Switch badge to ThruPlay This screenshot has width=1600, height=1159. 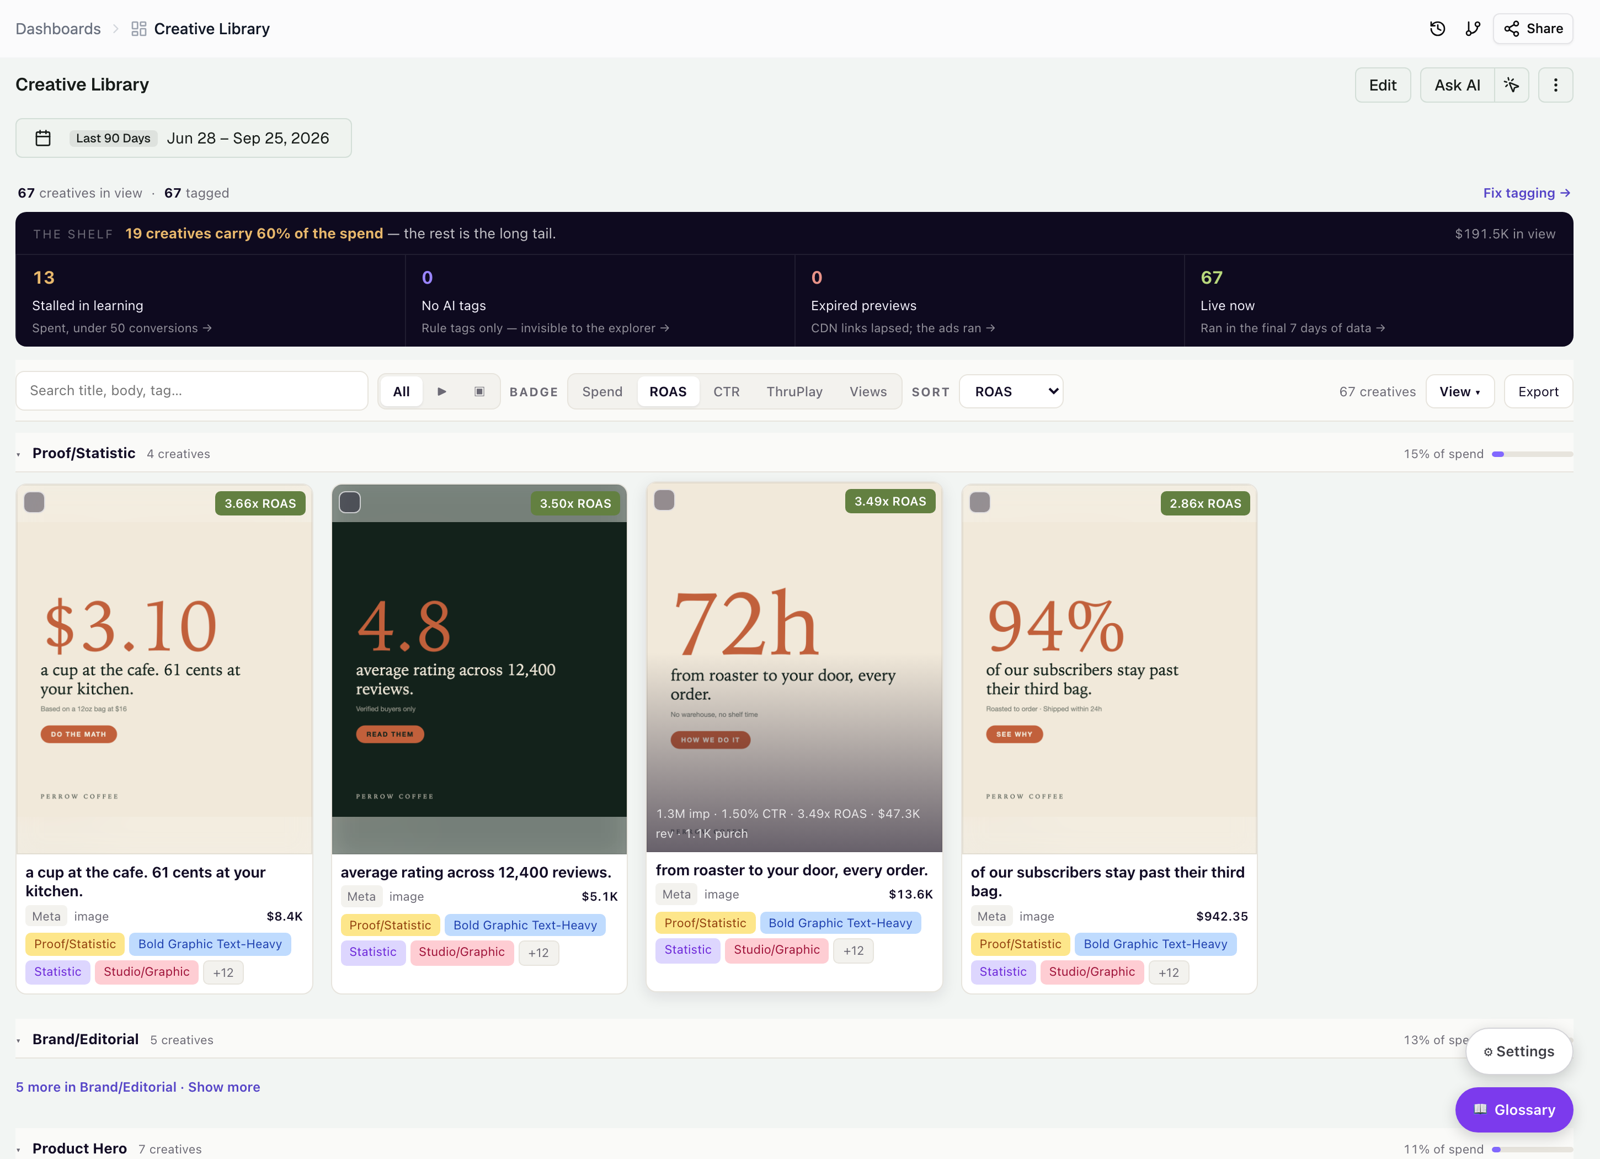pyautogui.click(x=794, y=391)
